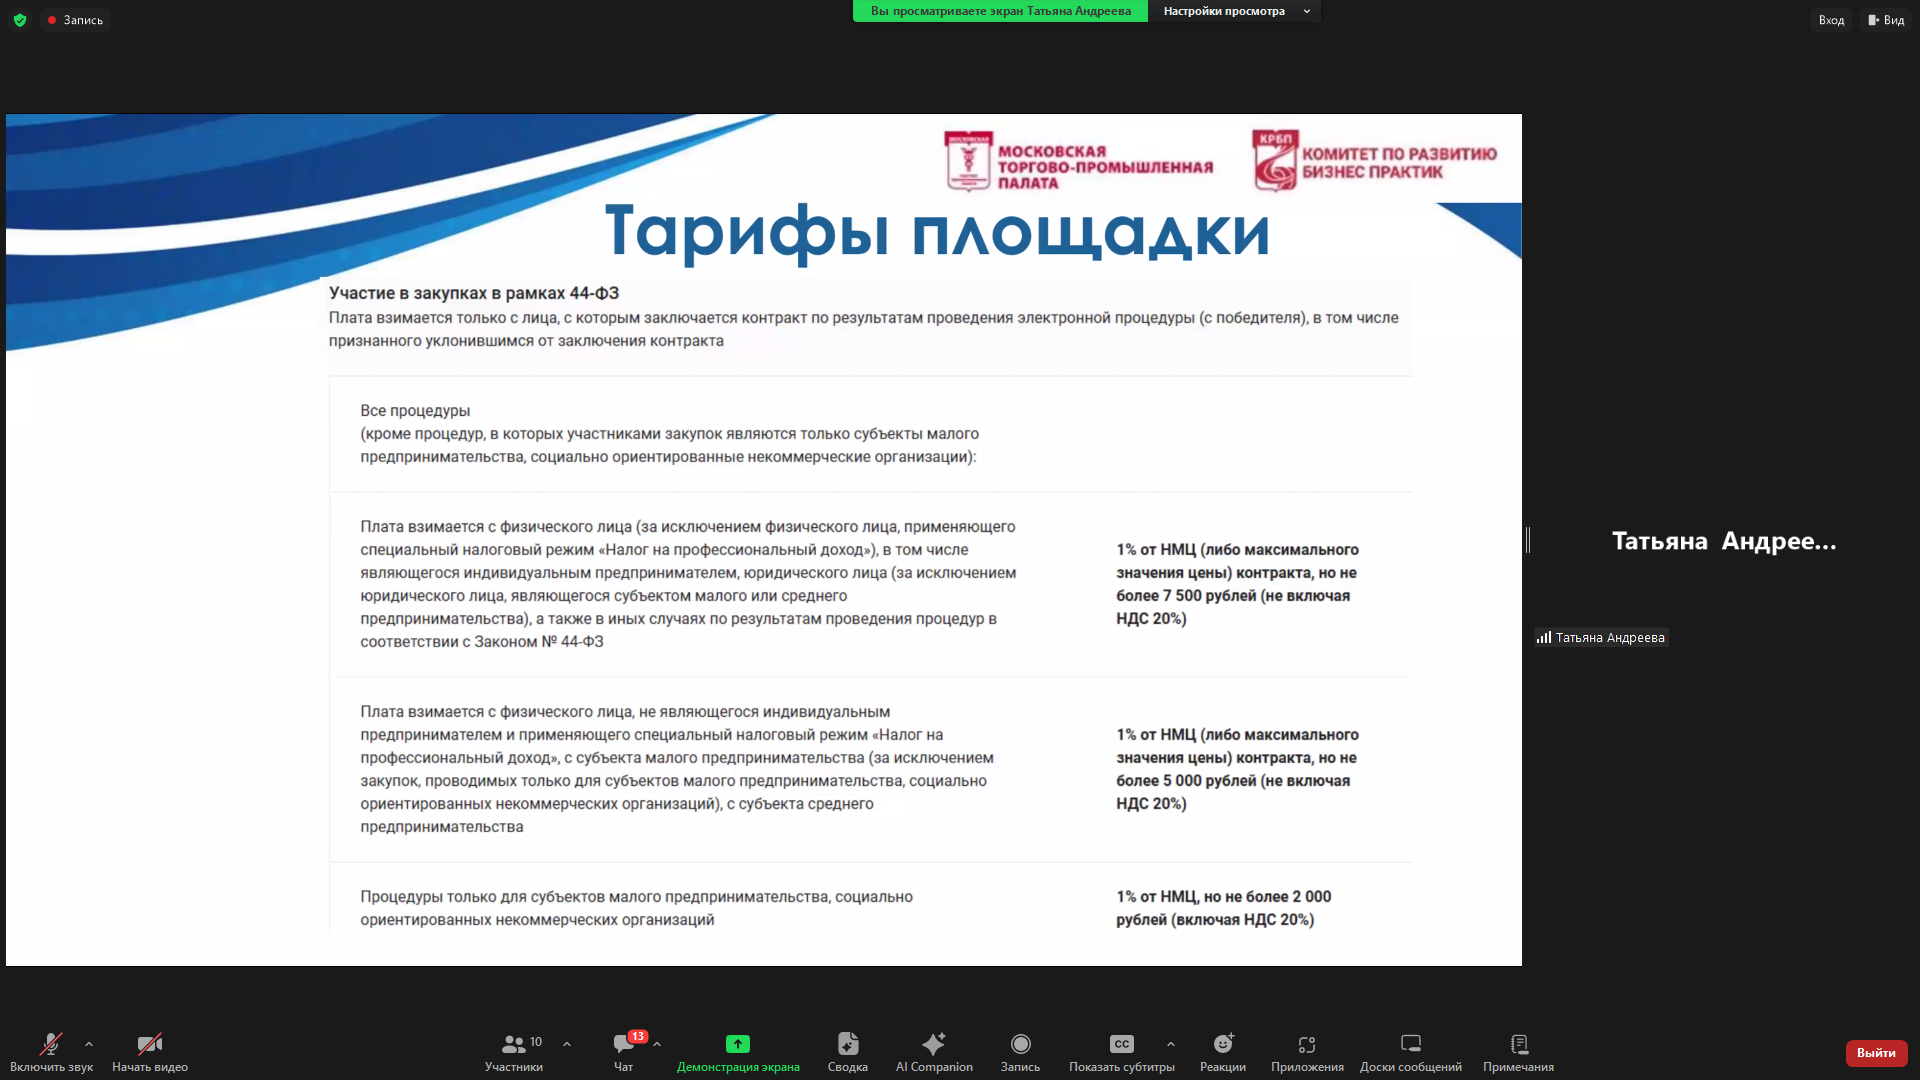Toggle the Запись record button
This screenshot has width=1920, height=1080.
[1020, 1051]
